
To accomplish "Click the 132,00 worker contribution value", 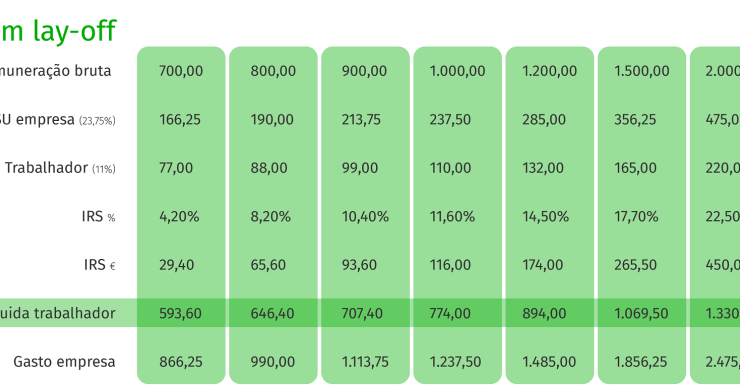I will (x=543, y=168).
